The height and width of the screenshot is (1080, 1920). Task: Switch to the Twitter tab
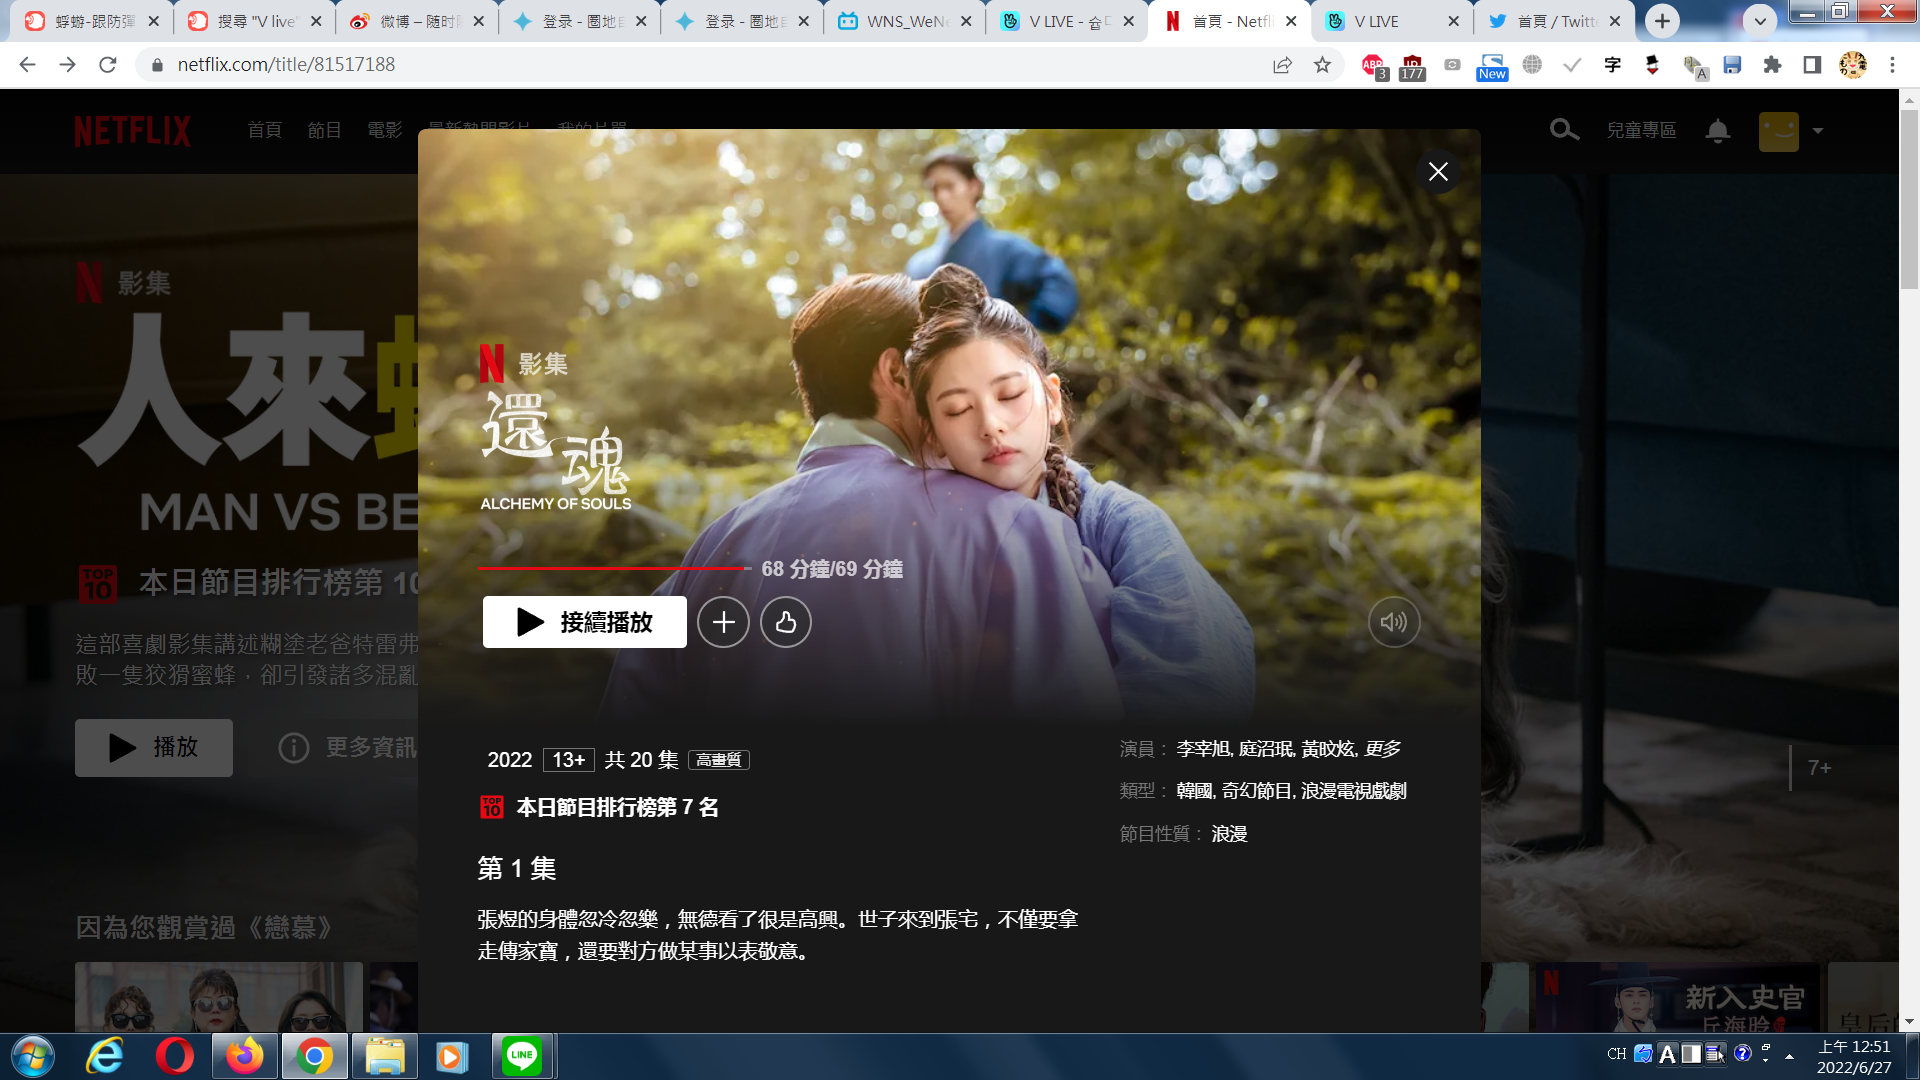tap(1555, 21)
